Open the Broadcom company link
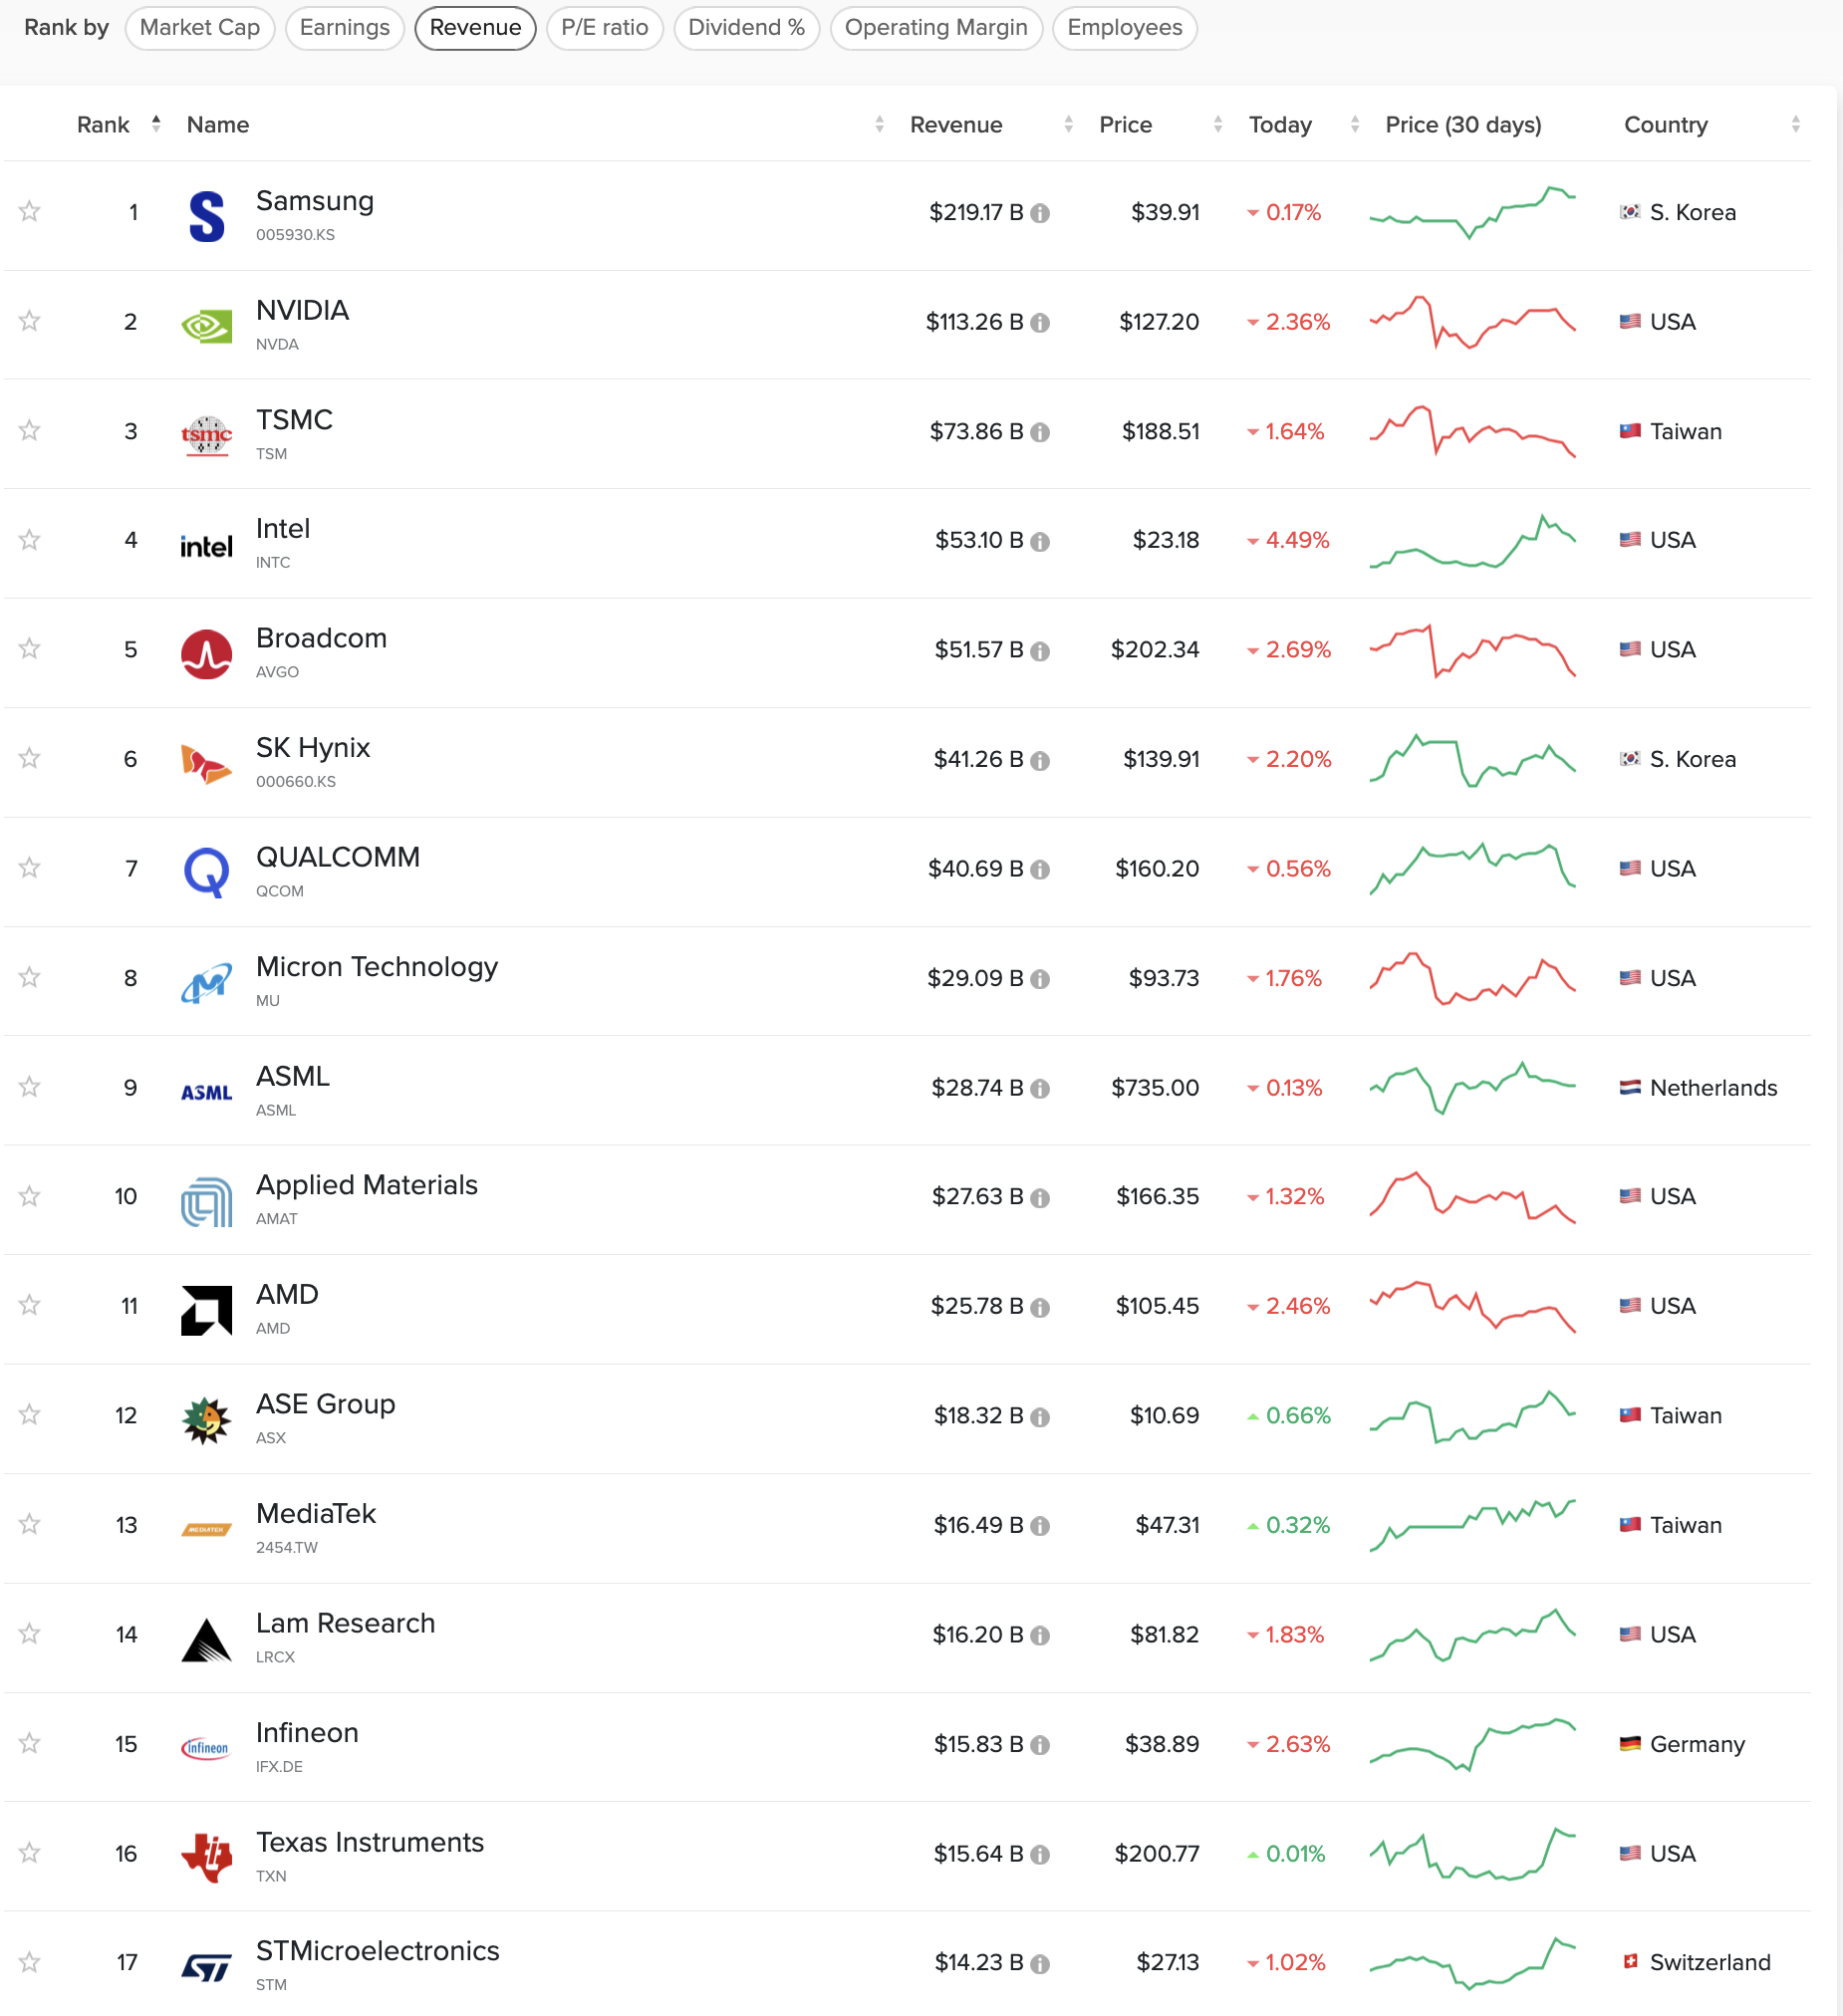 [x=321, y=638]
